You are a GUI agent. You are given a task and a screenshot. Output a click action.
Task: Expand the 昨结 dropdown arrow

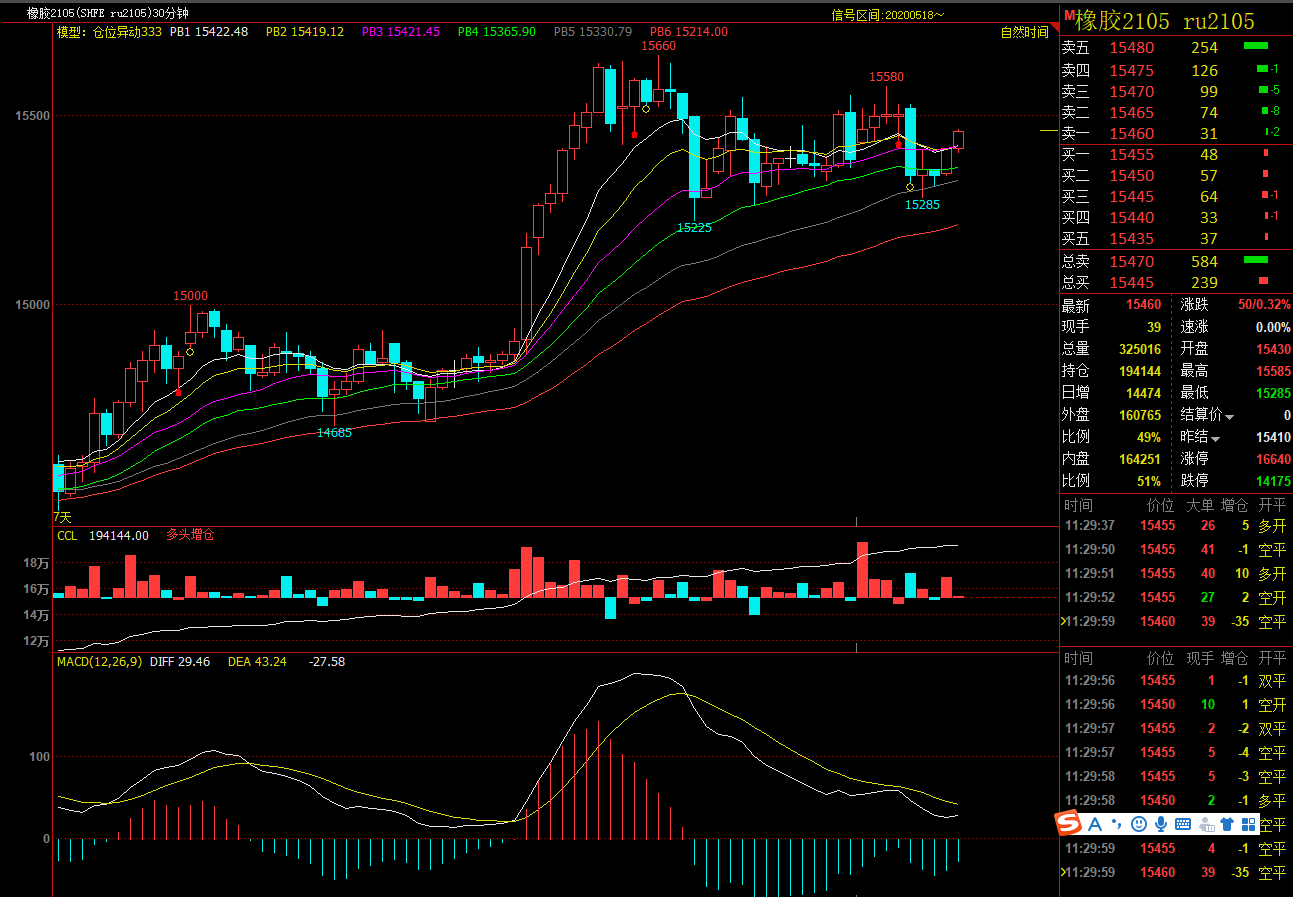click(x=1216, y=438)
